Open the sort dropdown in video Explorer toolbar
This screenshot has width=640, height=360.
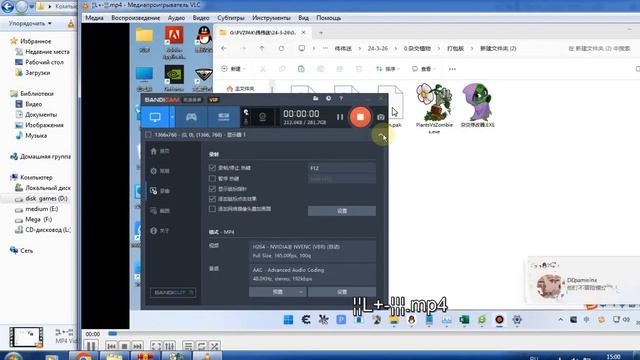tap(387, 69)
